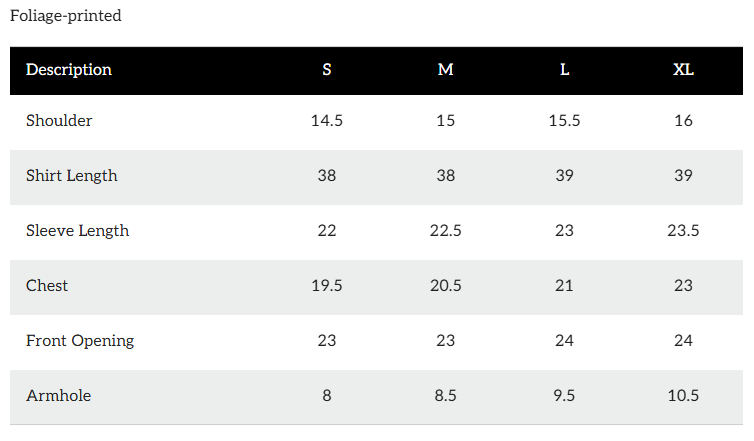Click the Chest value 19.5 for S
The height and width of the screenshot is (441, 754).
327,286
